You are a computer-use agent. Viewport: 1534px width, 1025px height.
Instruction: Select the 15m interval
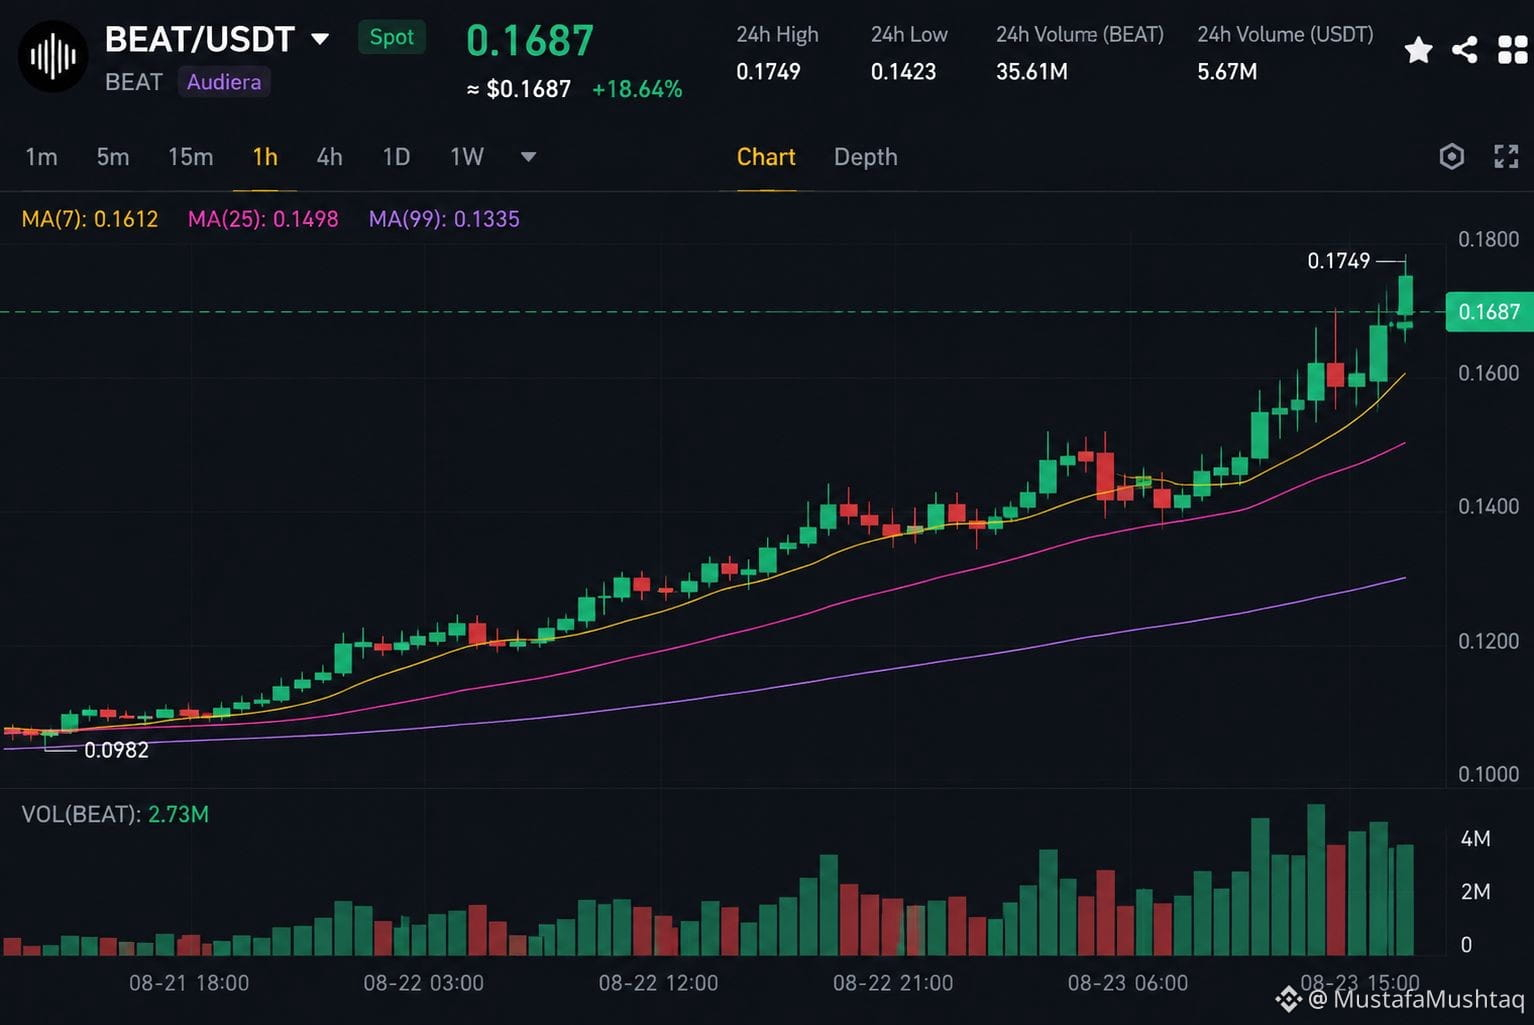pyautogui.click(x=190, y=157)
